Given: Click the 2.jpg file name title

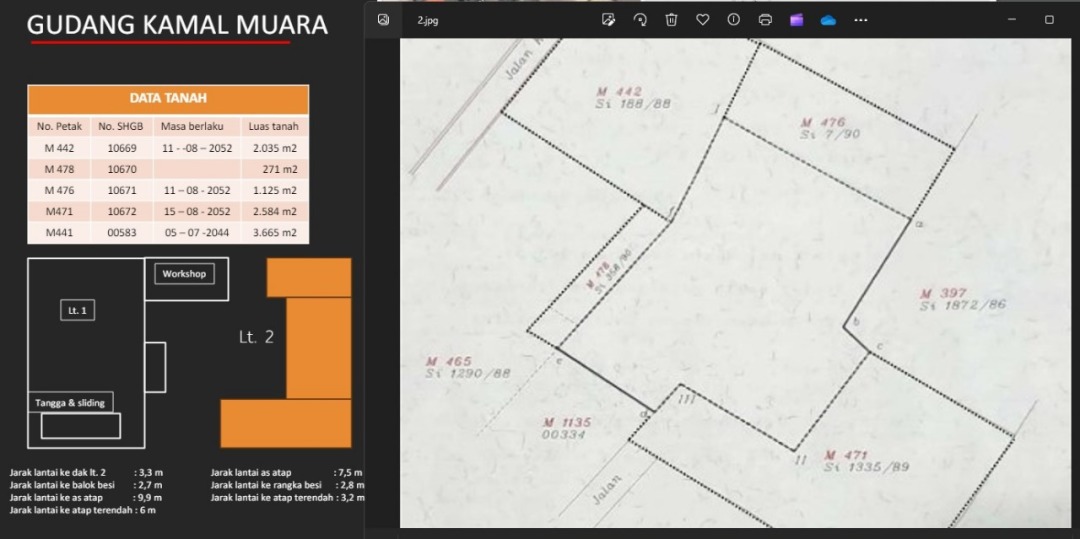Looking at the screenshot, I should point(428,21).
